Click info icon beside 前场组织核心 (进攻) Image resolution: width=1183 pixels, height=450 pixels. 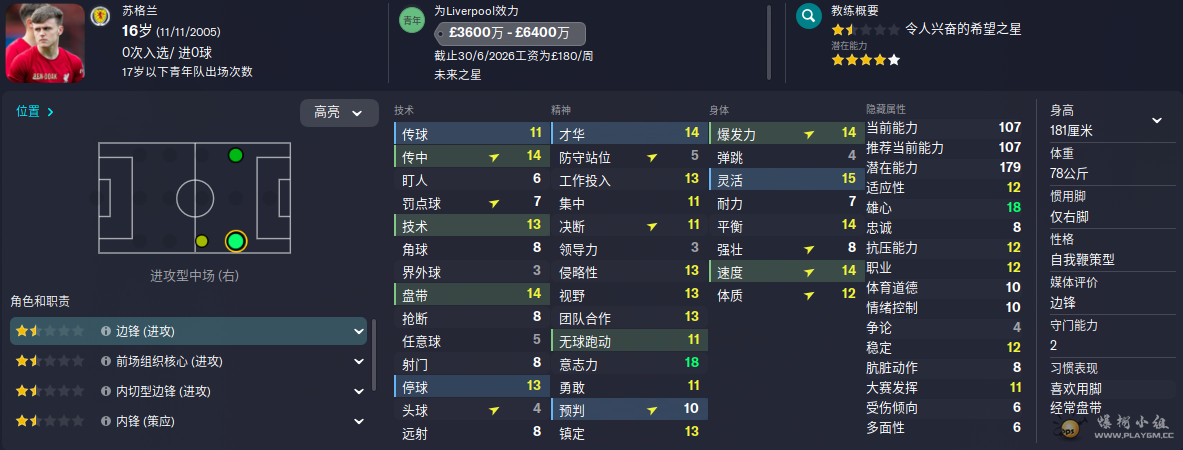[106, 361]
